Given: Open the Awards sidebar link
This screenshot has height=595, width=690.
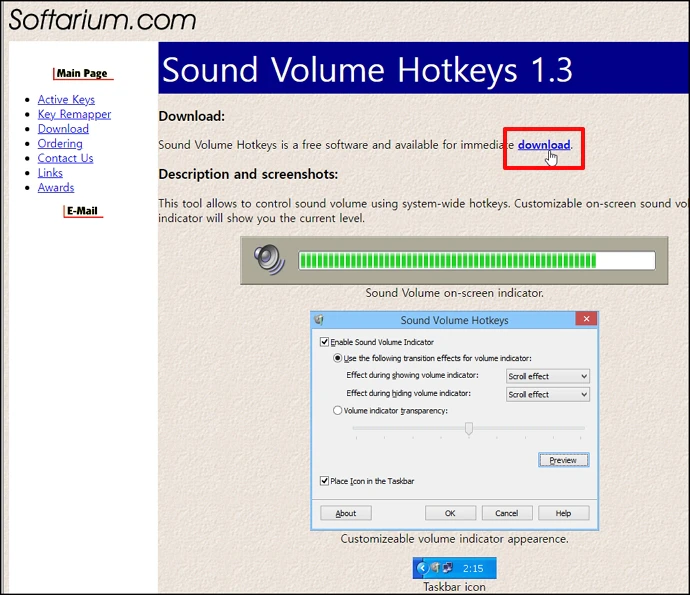Looking at the screenshot, I should click(x=56, y=187).
